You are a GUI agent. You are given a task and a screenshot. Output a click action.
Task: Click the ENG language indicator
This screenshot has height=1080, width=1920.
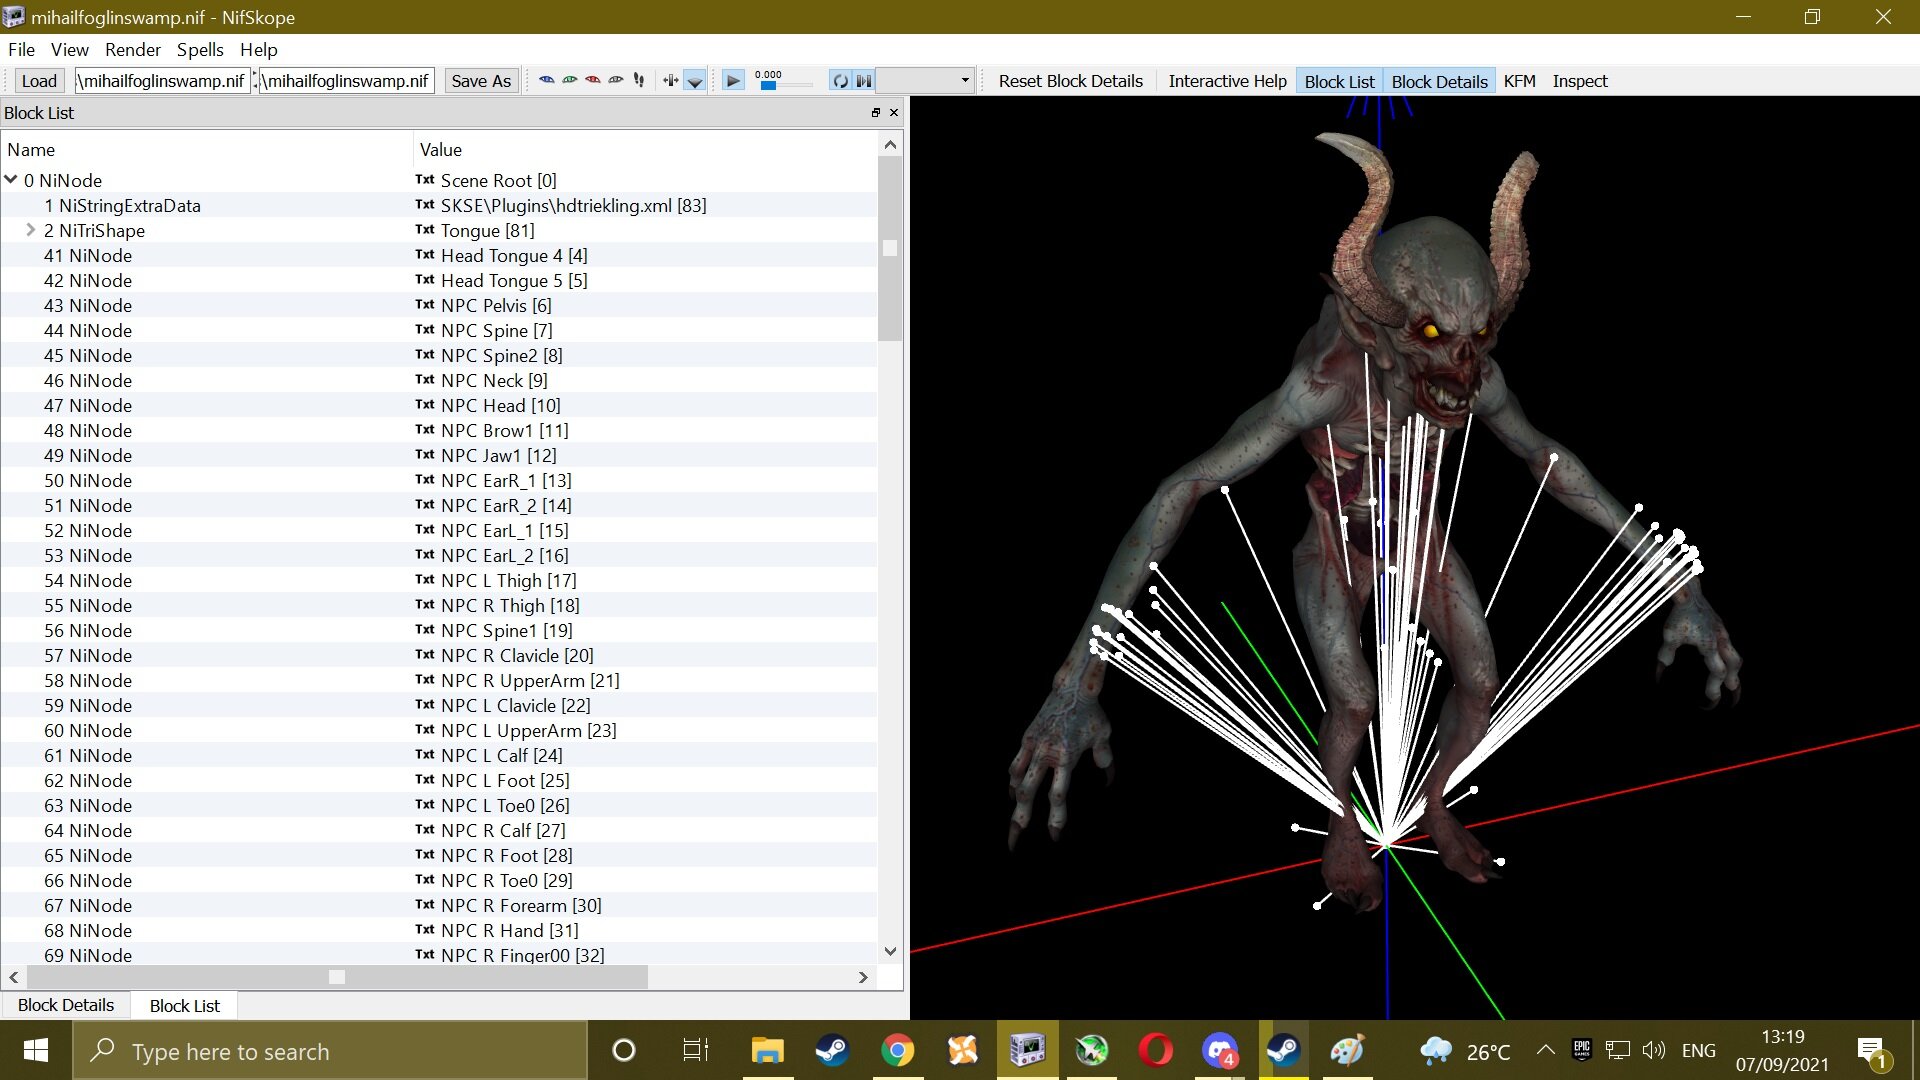(x=1698, y=1050)
